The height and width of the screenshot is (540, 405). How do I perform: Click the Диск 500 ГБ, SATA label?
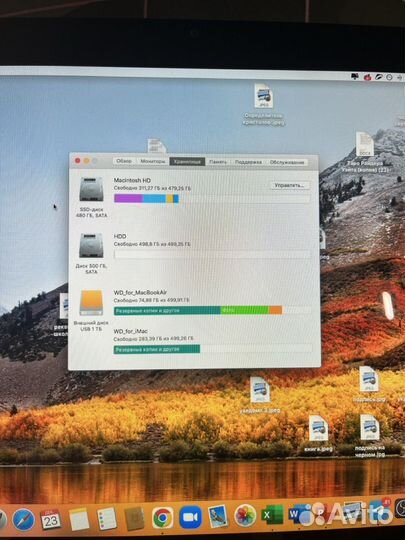92,269
